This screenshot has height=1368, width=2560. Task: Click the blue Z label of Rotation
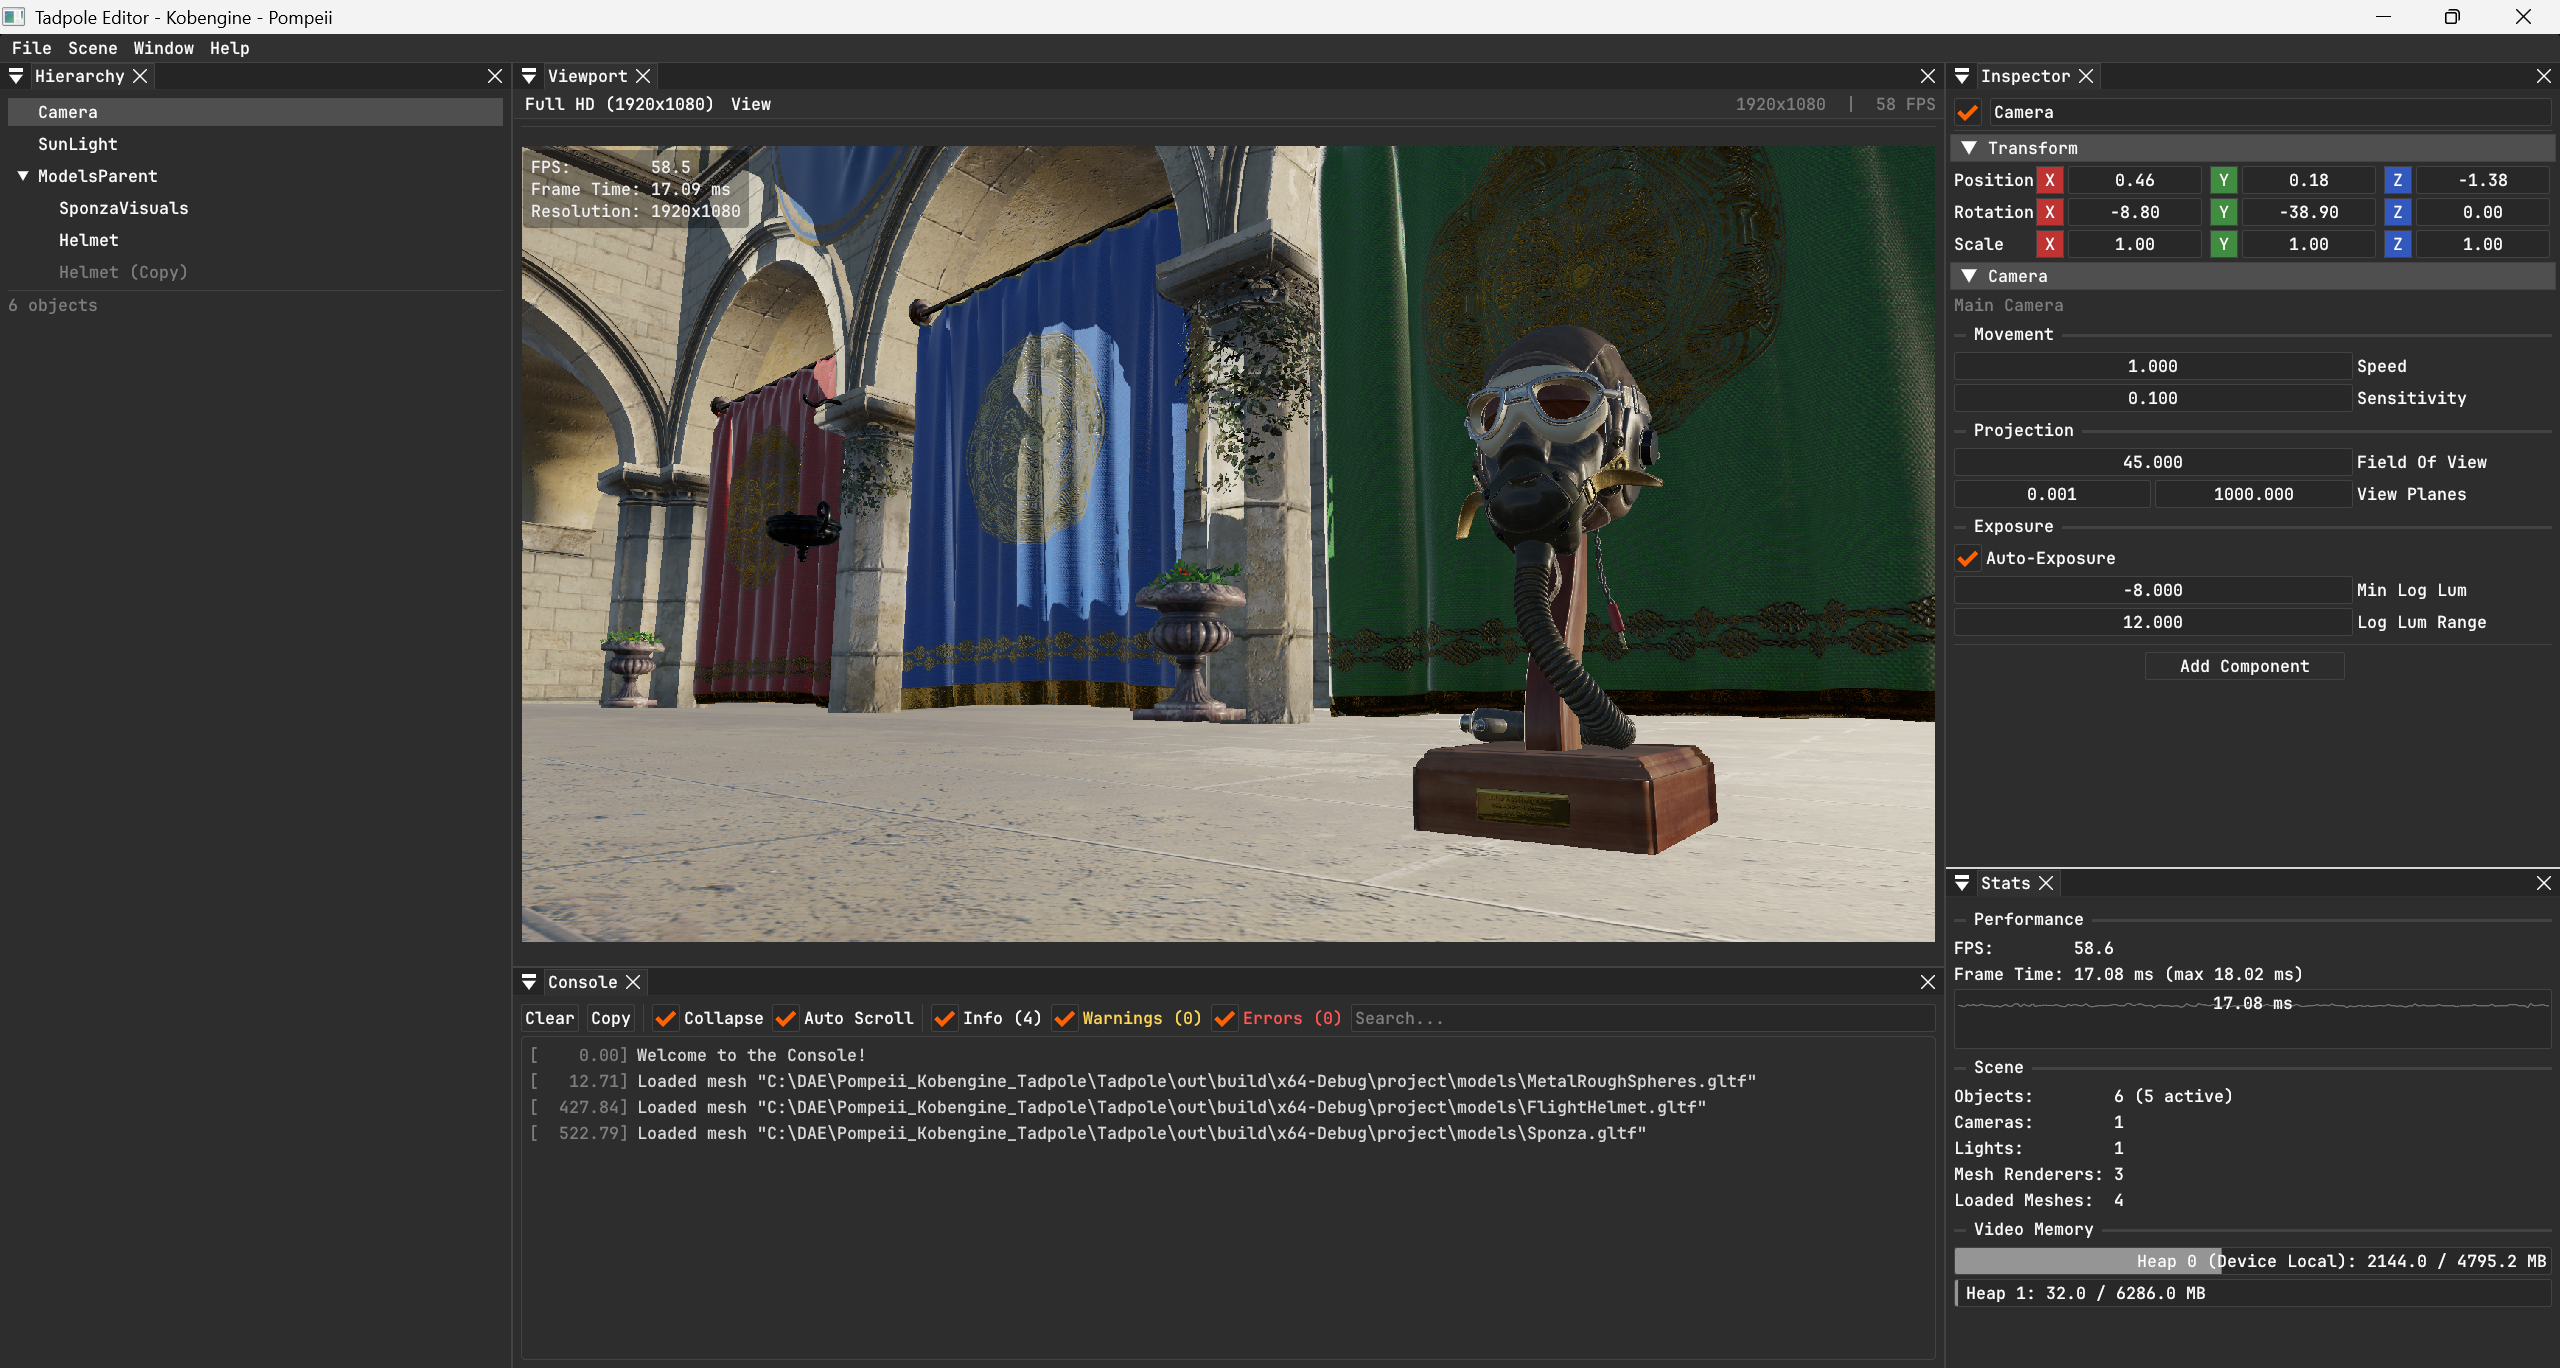(x=2398, y=212)
